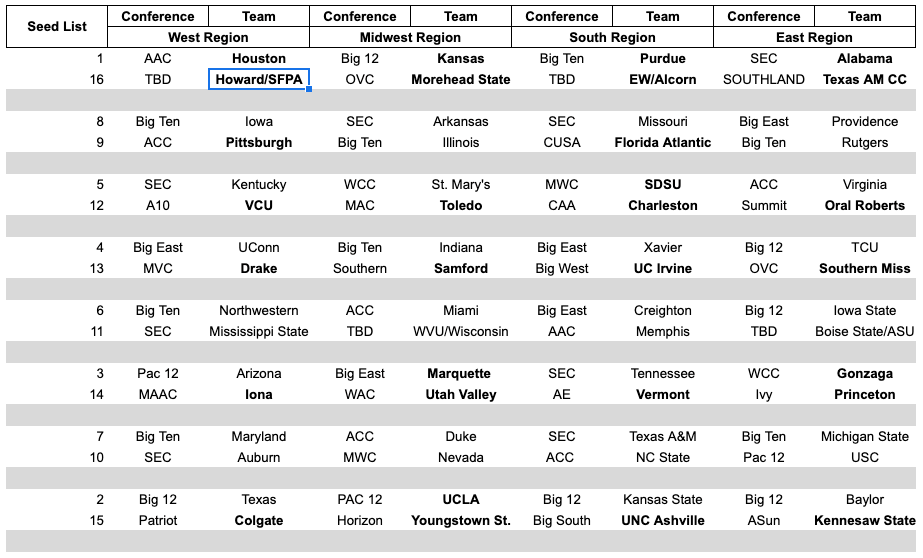This screenshot has height=558, width=923.
Task: Select the Texas AM CC cell
Action: (x=865, y=80)
